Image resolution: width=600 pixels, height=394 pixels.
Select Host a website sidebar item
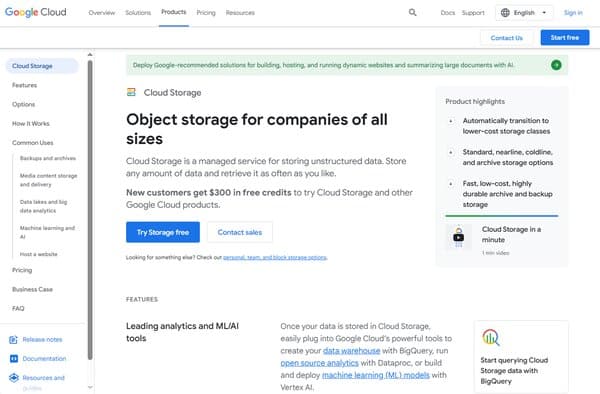pyautogui.click(x=38, y=254)
